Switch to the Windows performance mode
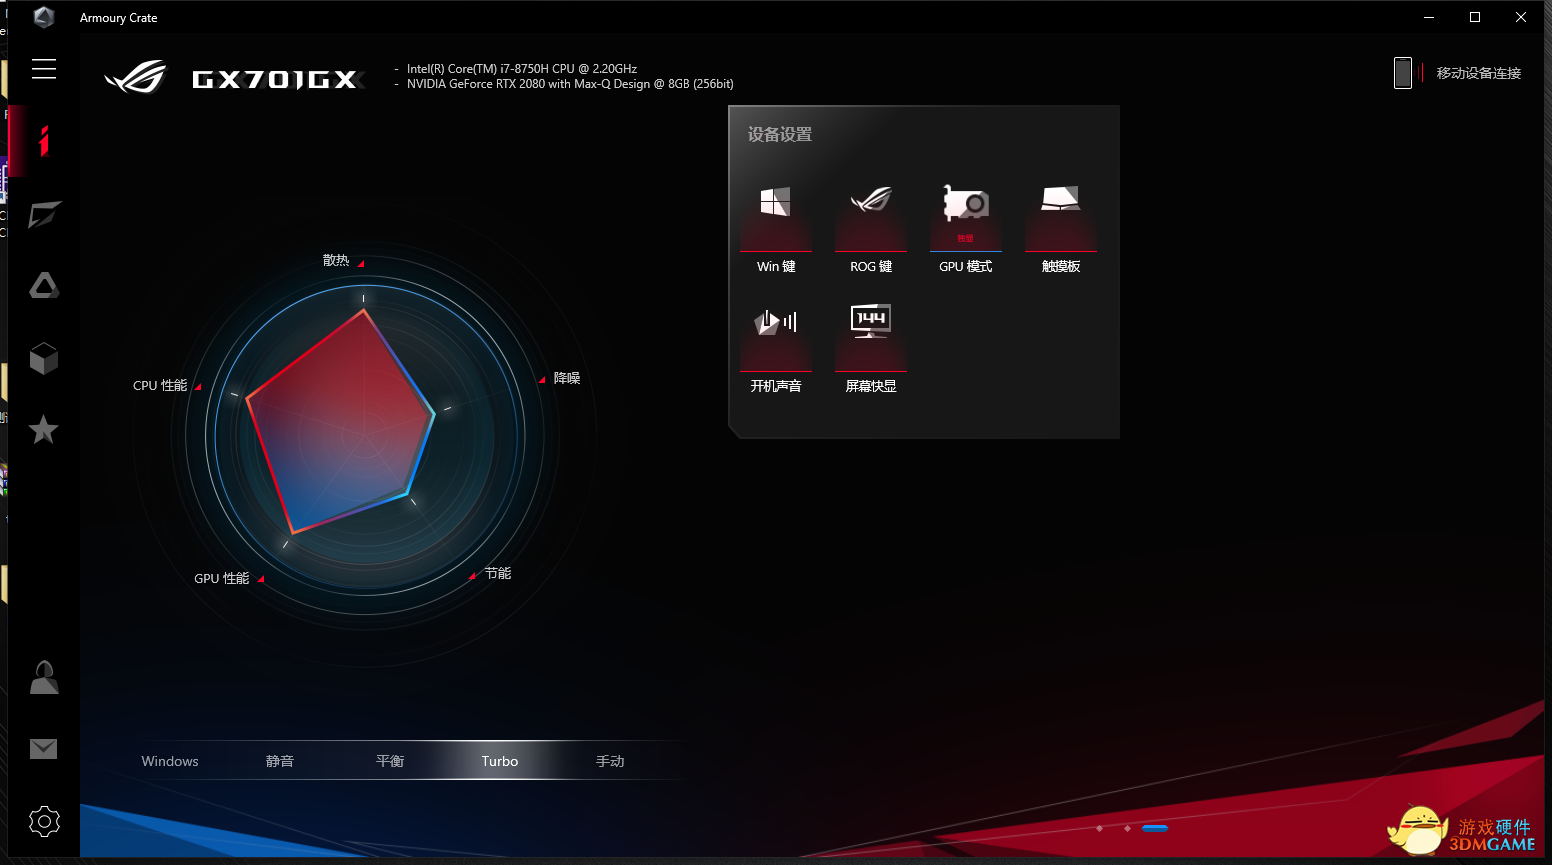The image size is (1552, 865). (170, 761)
